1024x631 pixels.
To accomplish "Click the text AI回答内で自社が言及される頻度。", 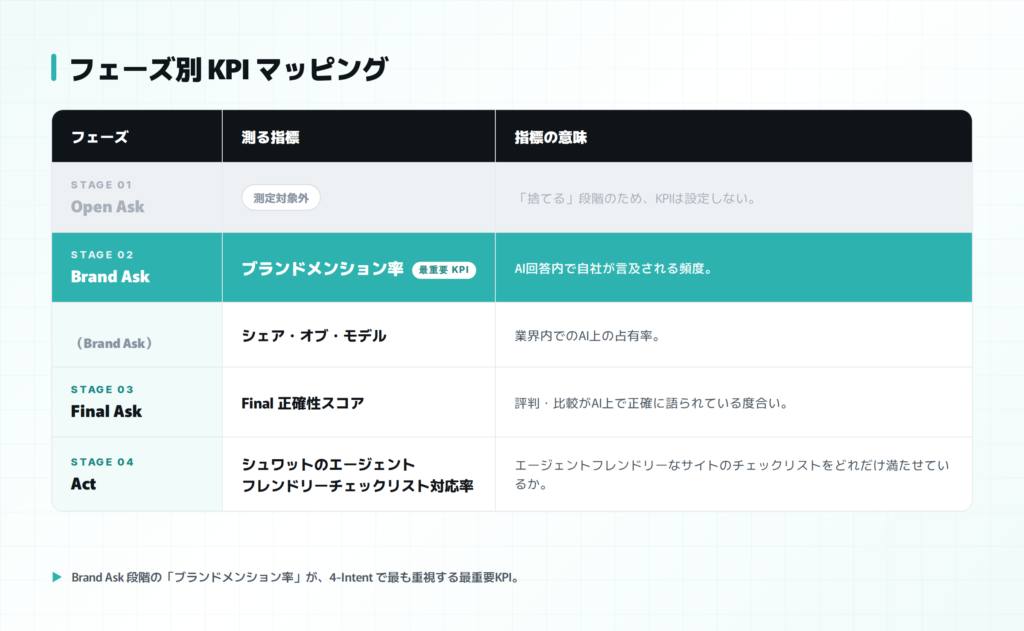I will [613, 268].
